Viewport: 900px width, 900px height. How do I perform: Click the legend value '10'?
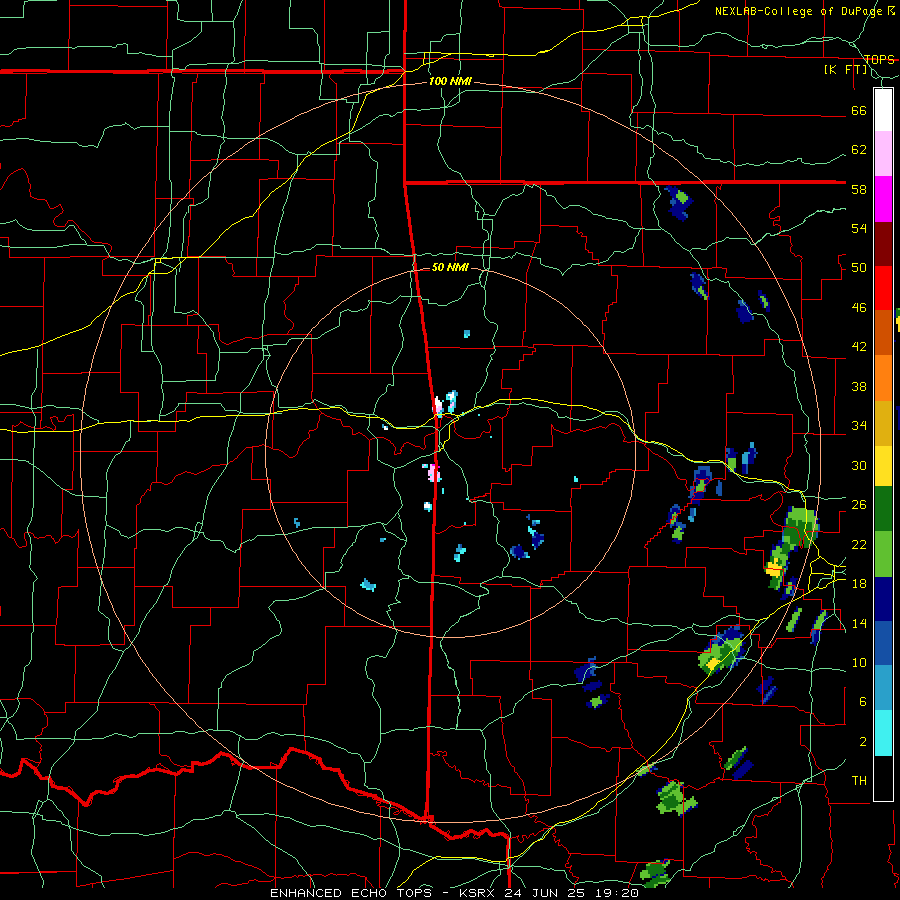pos(859,662)
